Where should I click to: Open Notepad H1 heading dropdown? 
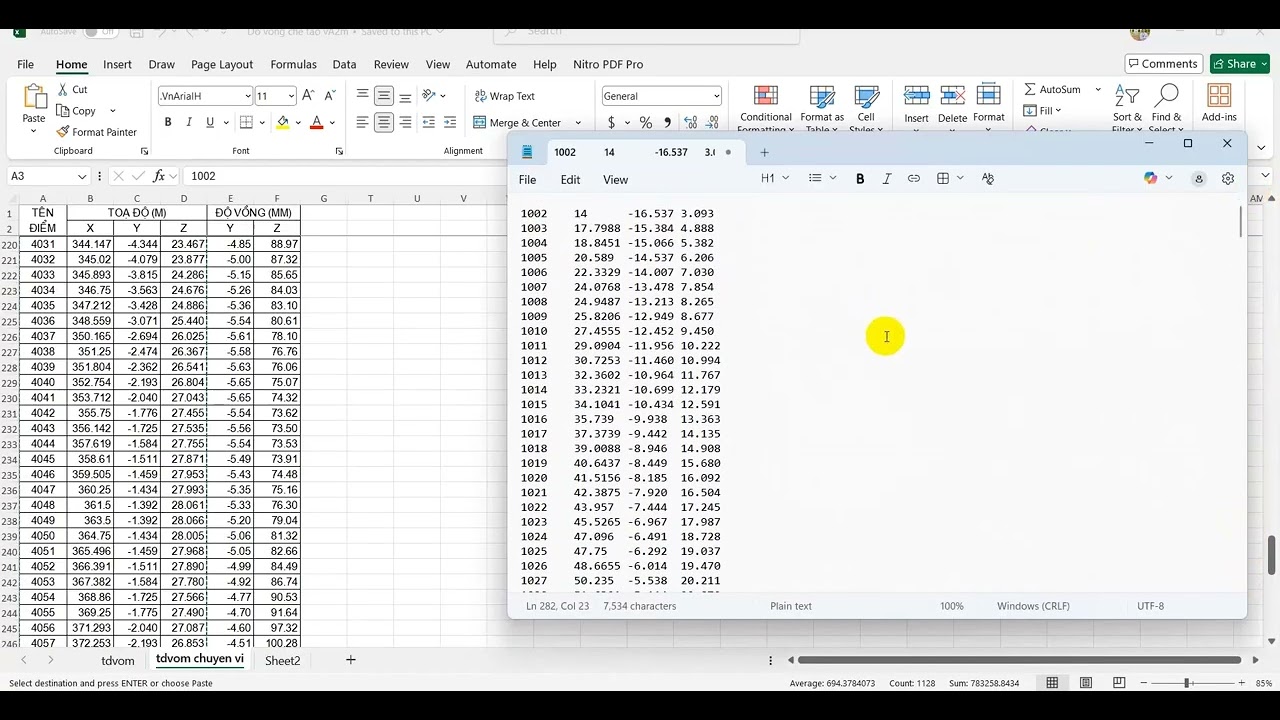775,178
